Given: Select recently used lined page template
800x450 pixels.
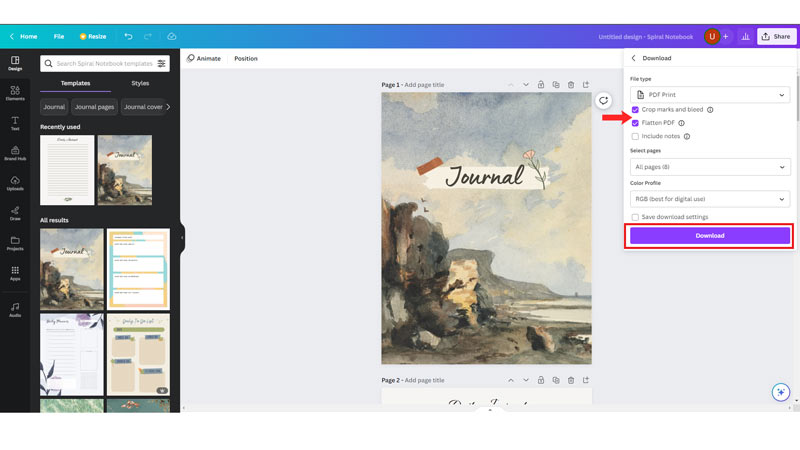Looking at the screenshot, I should (x=67, y=170).
